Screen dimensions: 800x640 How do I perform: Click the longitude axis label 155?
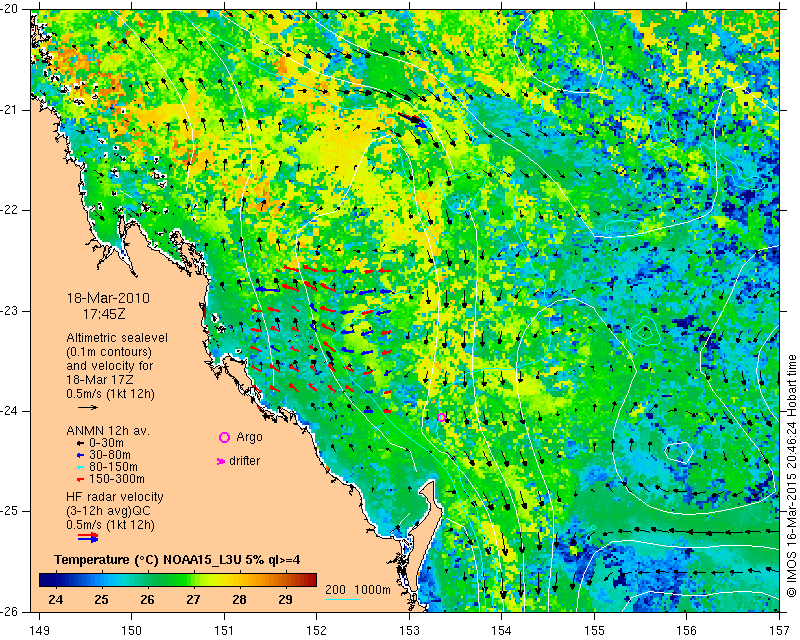(594, 630)
